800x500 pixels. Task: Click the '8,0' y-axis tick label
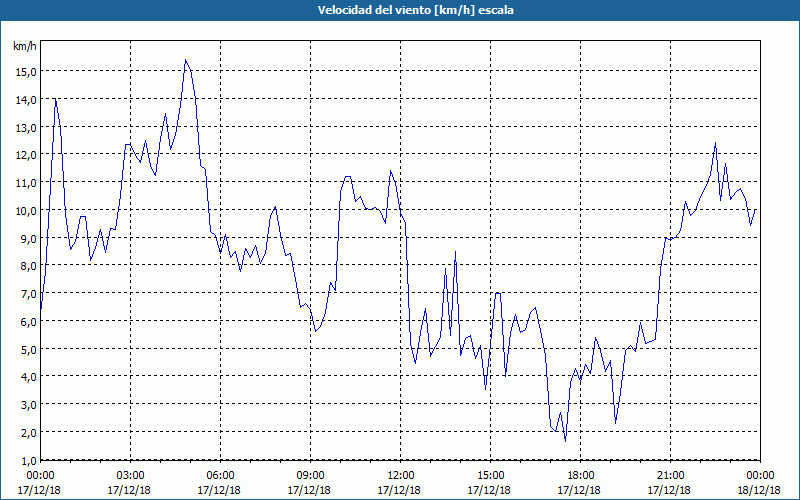point(28,266)
